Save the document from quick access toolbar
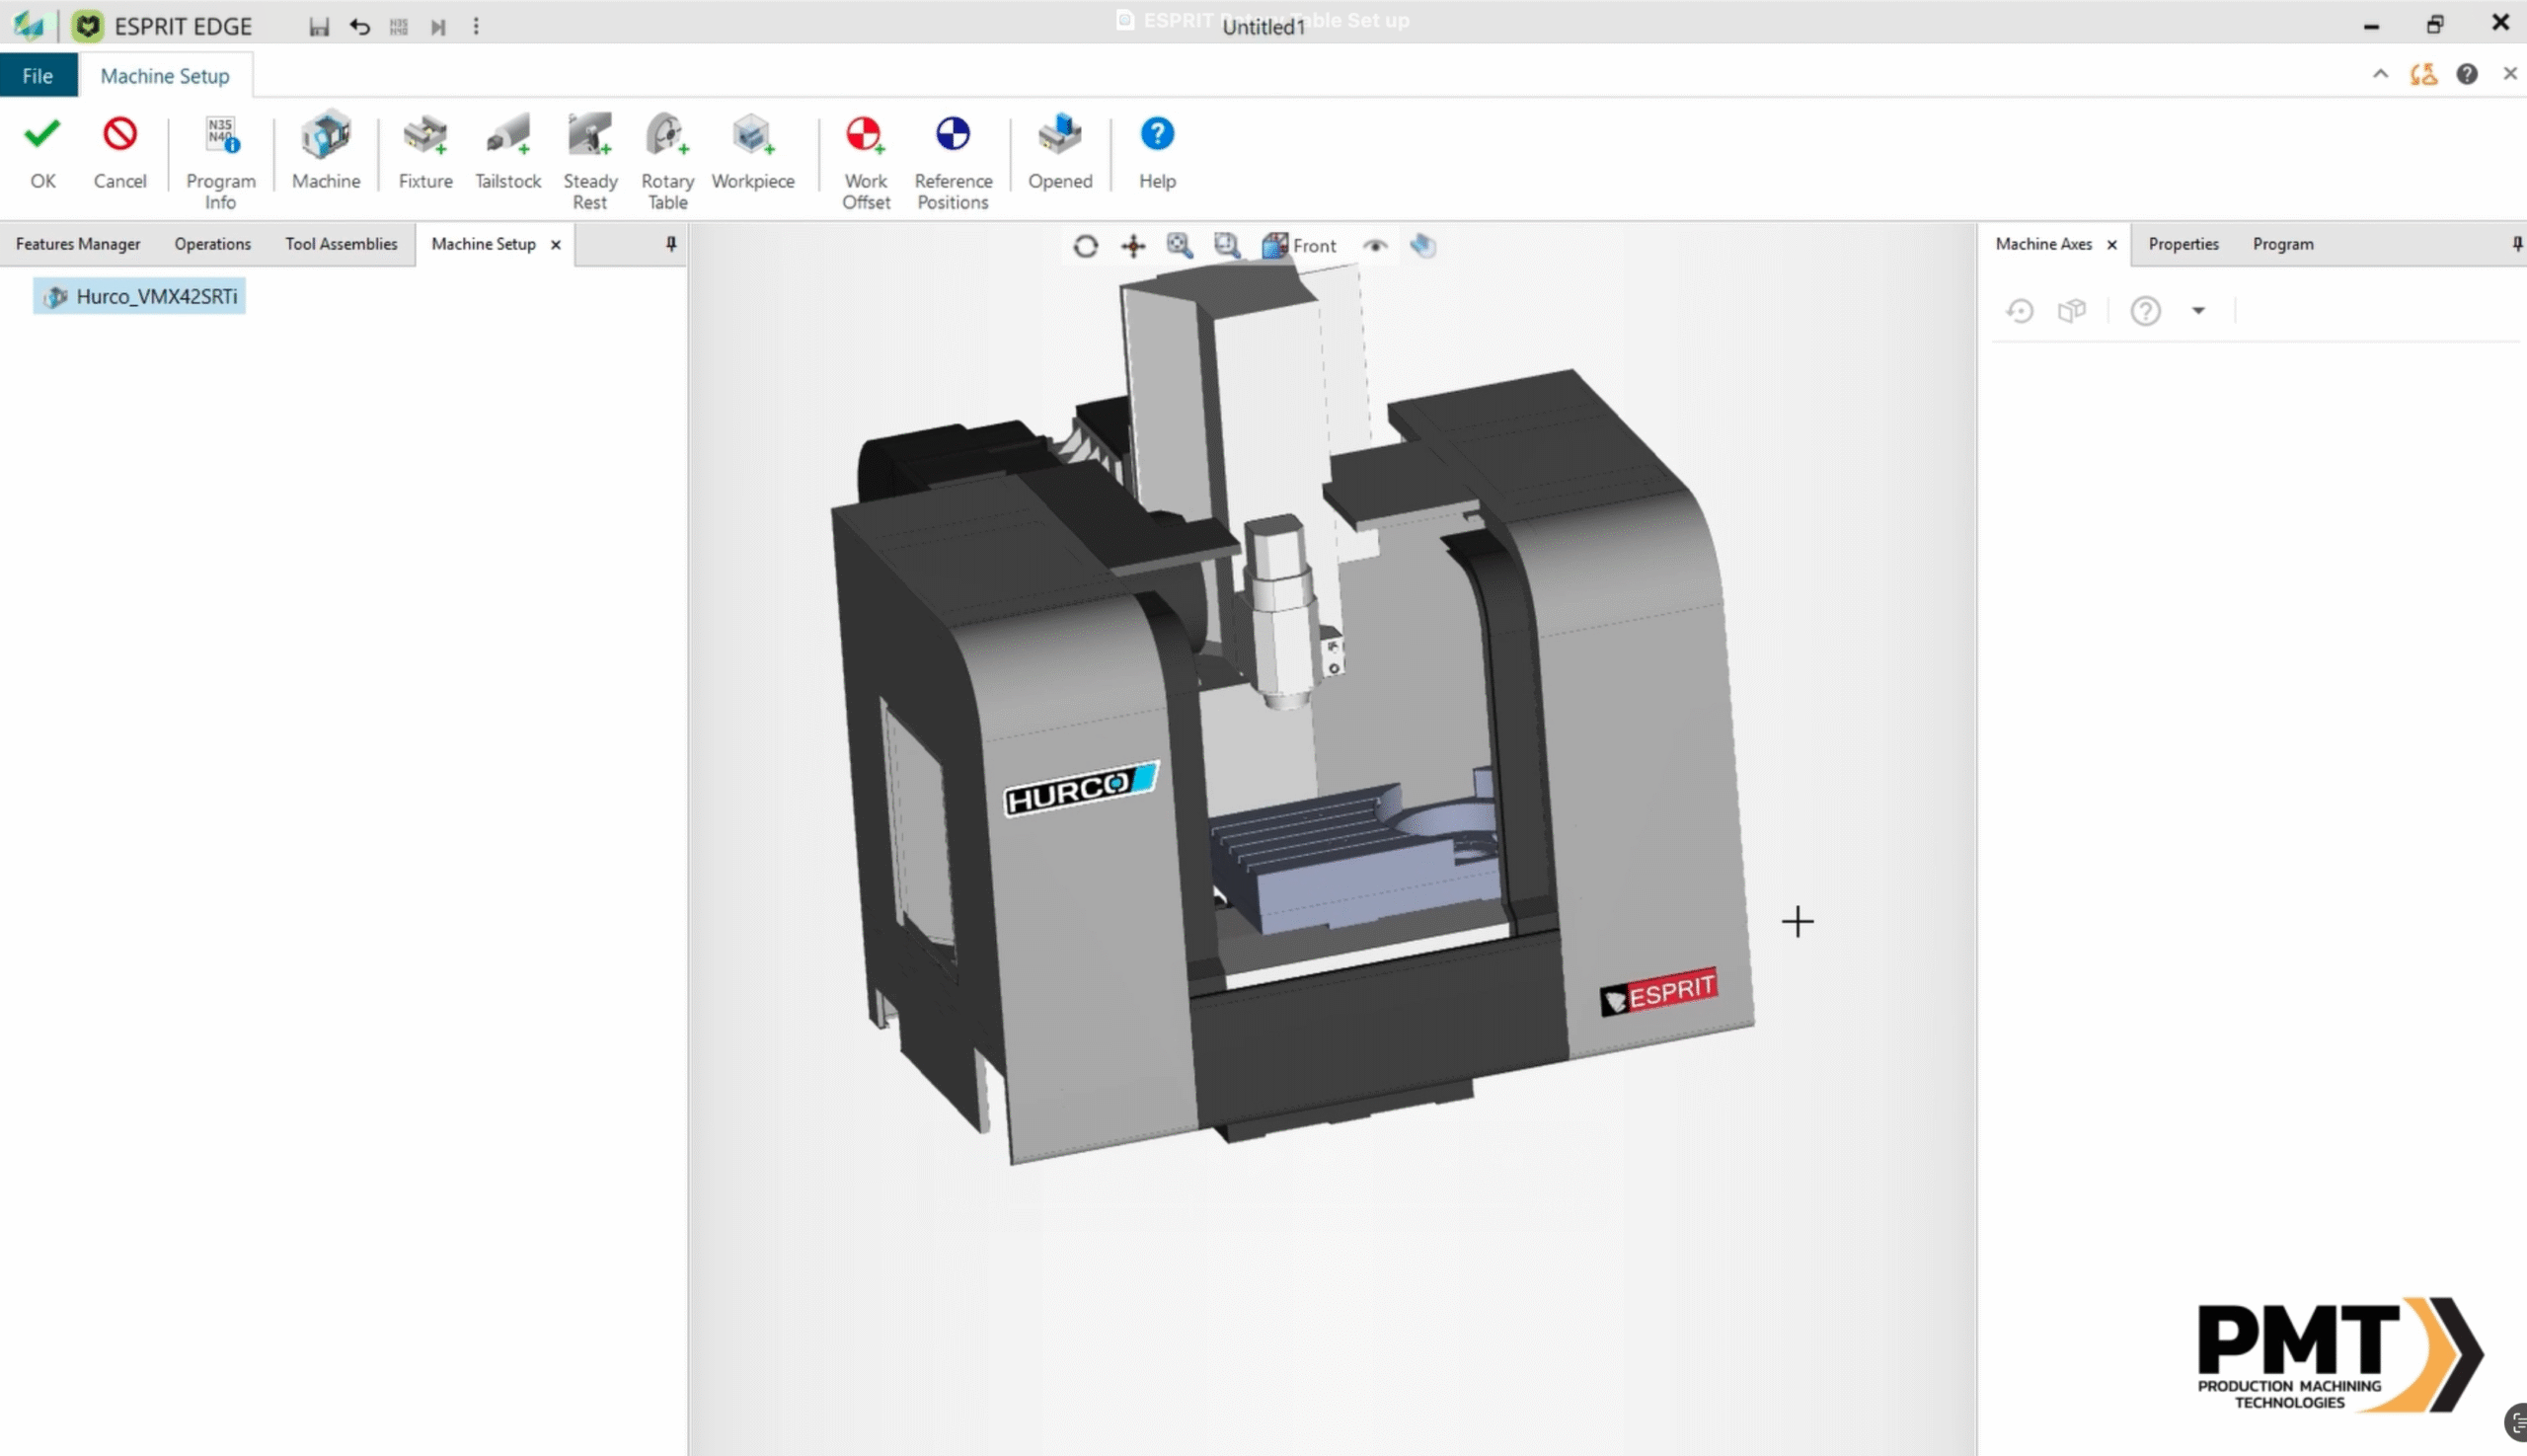This screenshot has height=1456, width=2527. click(x=319, y=27)
